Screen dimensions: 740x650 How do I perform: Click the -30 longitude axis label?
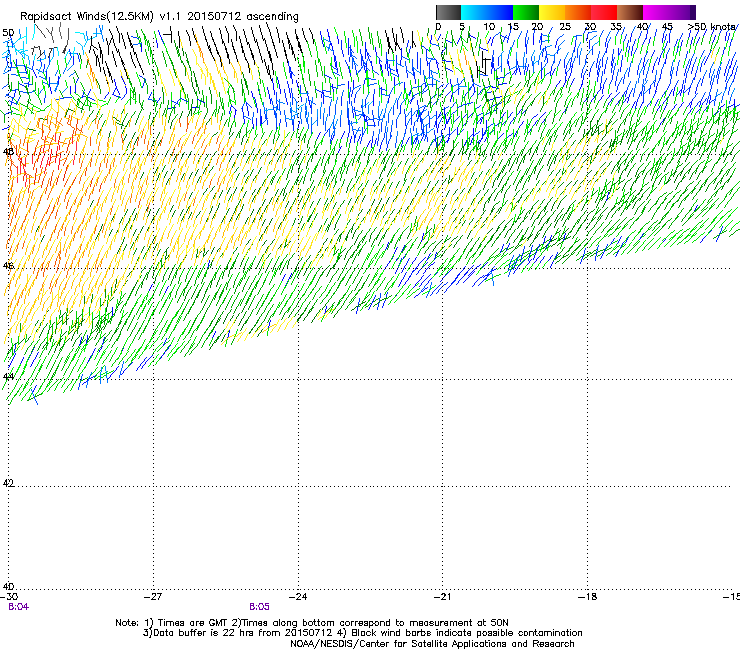[x=9, y=597]
